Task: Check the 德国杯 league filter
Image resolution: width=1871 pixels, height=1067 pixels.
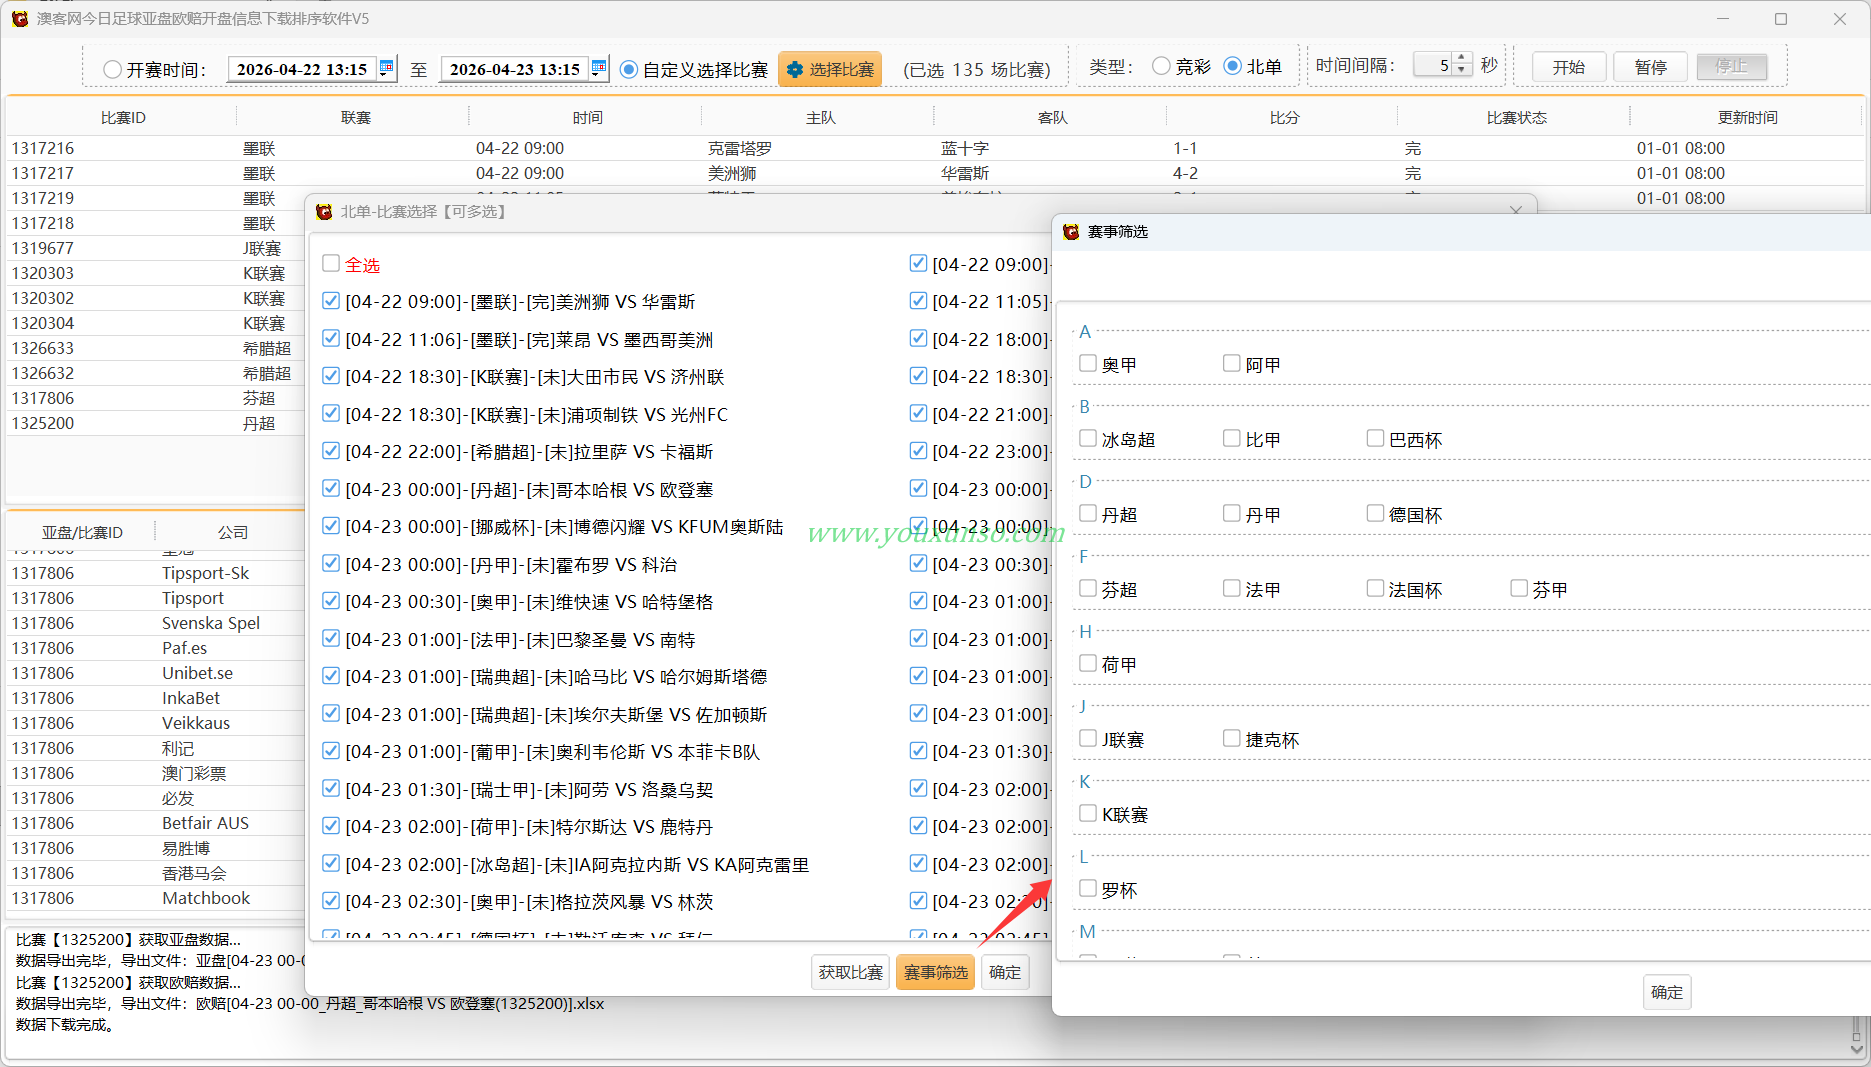Action: tap(1376, 514)
